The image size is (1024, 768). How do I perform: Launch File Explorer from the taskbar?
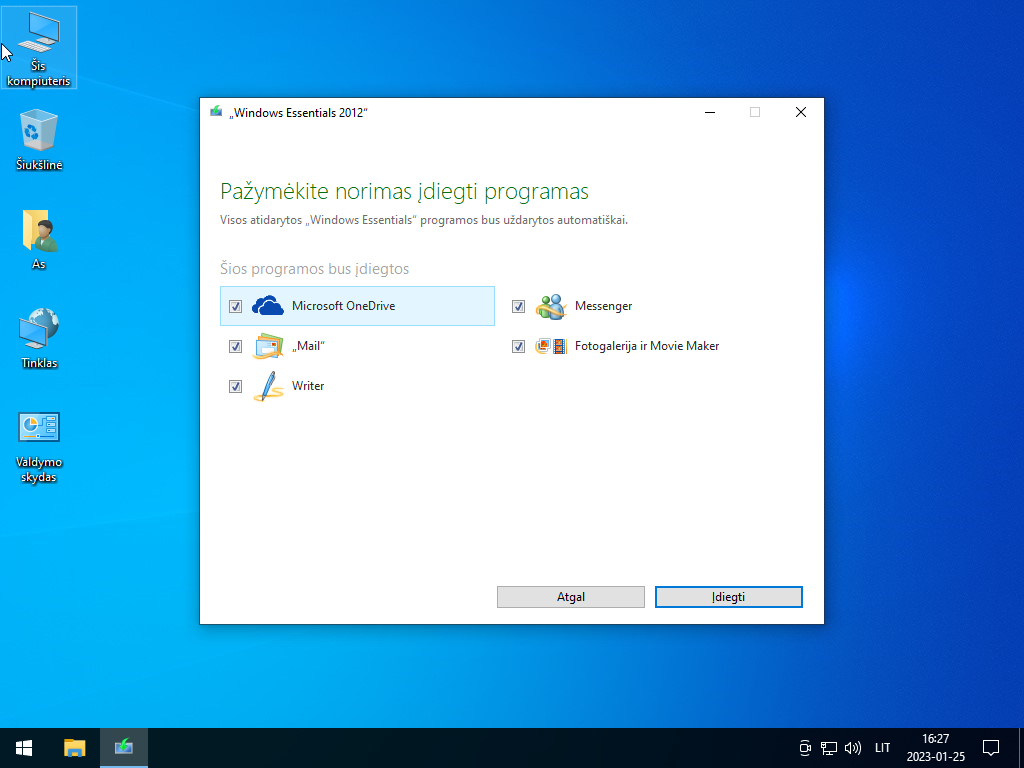pyautogui.click(x=75, y=747)
